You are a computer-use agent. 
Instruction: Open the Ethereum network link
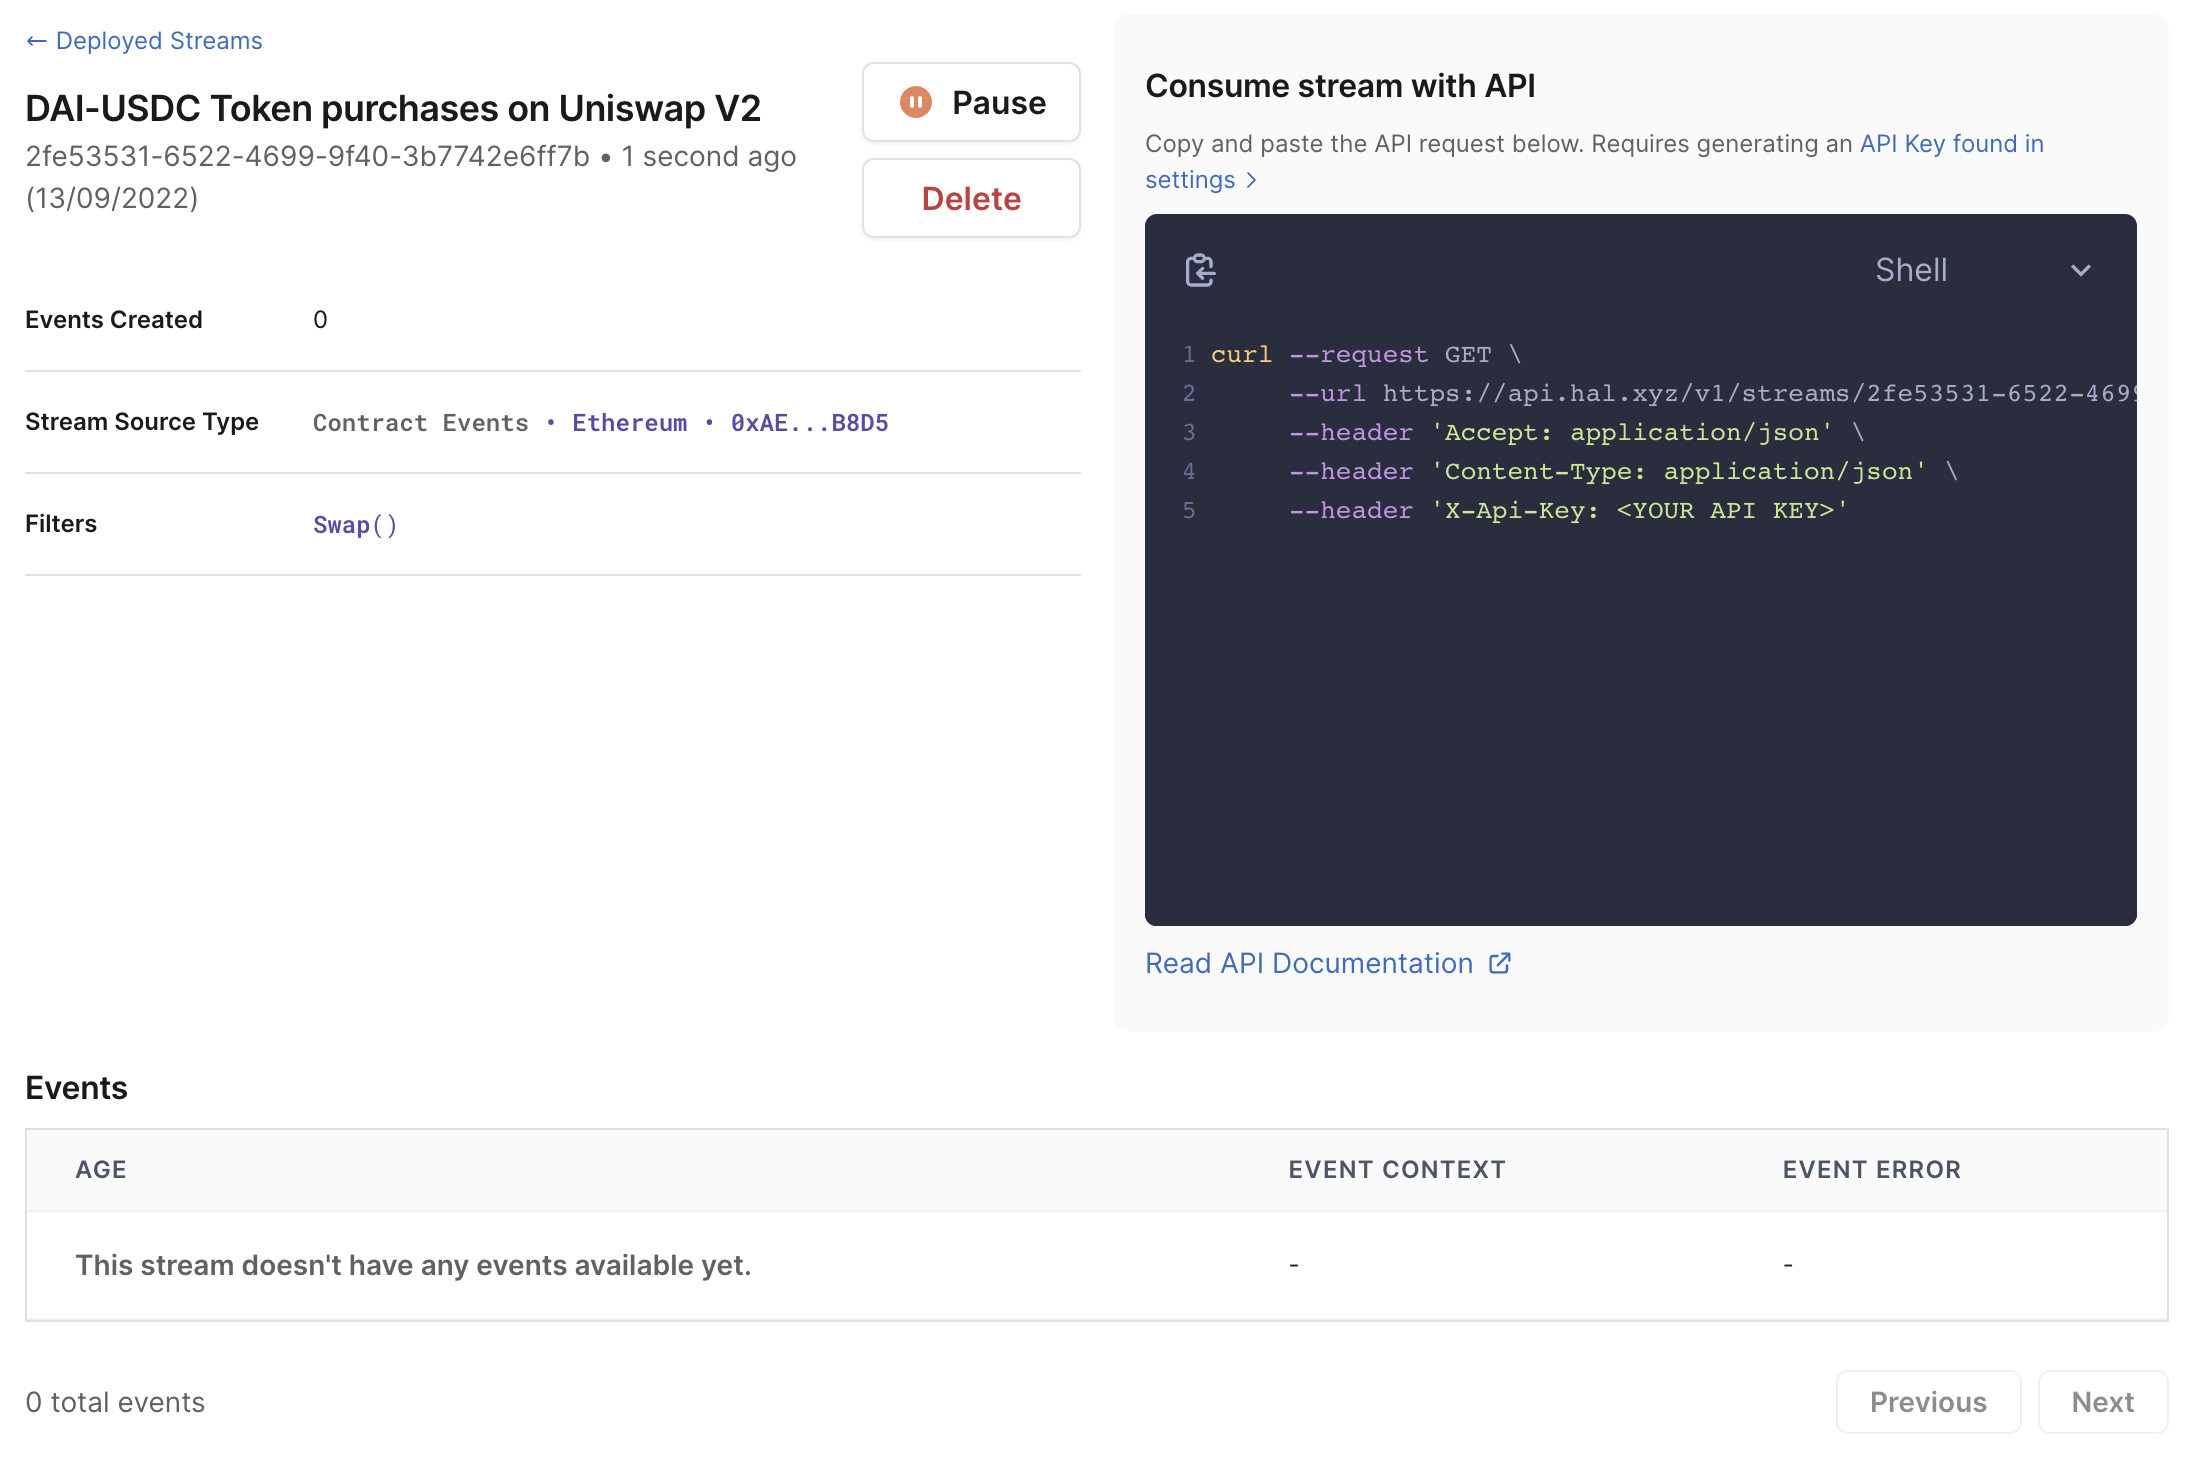pos(629,423)
